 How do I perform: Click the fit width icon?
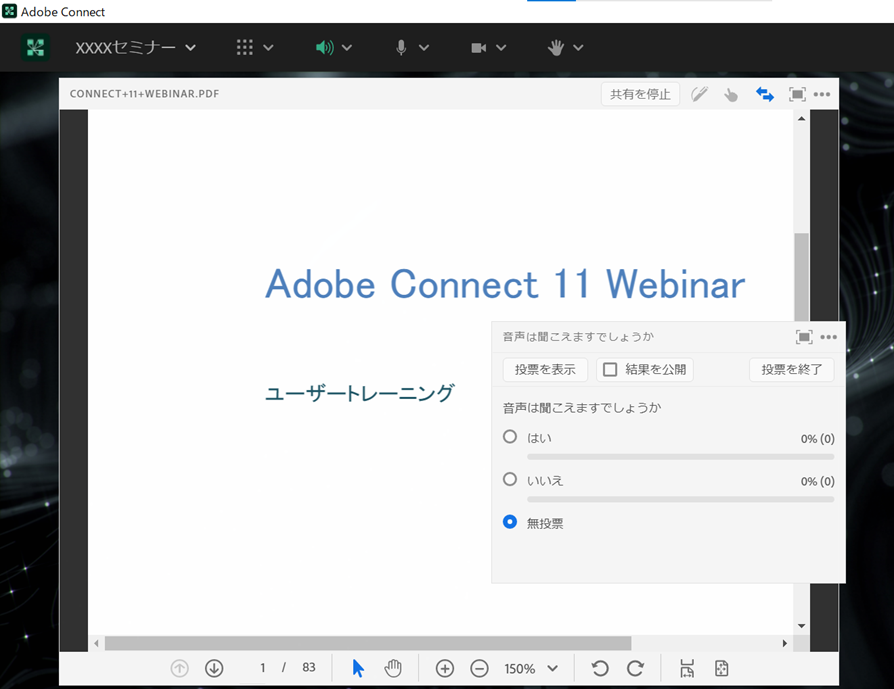coord(687,668)
